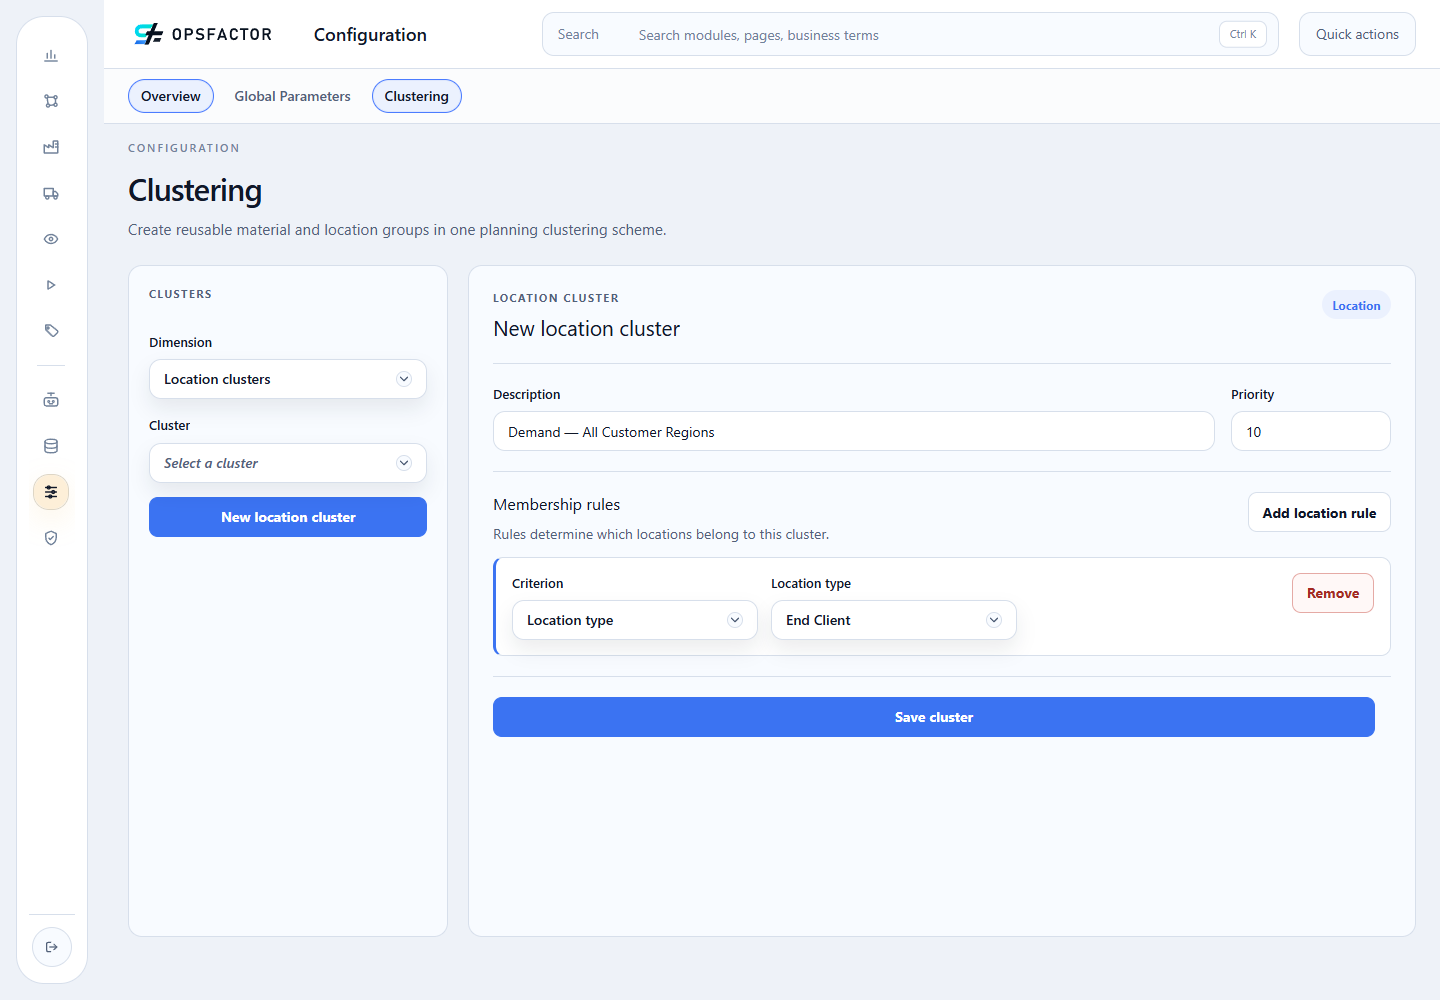Click the Location badge
Viewport: 1440px width, 1000px height.
1356,305
